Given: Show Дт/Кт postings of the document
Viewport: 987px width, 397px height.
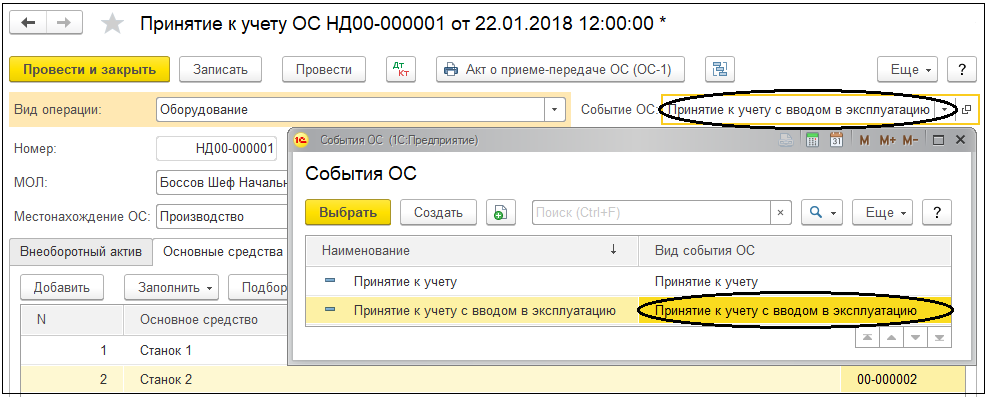Looking at the screenshot, I should point(400,70).
